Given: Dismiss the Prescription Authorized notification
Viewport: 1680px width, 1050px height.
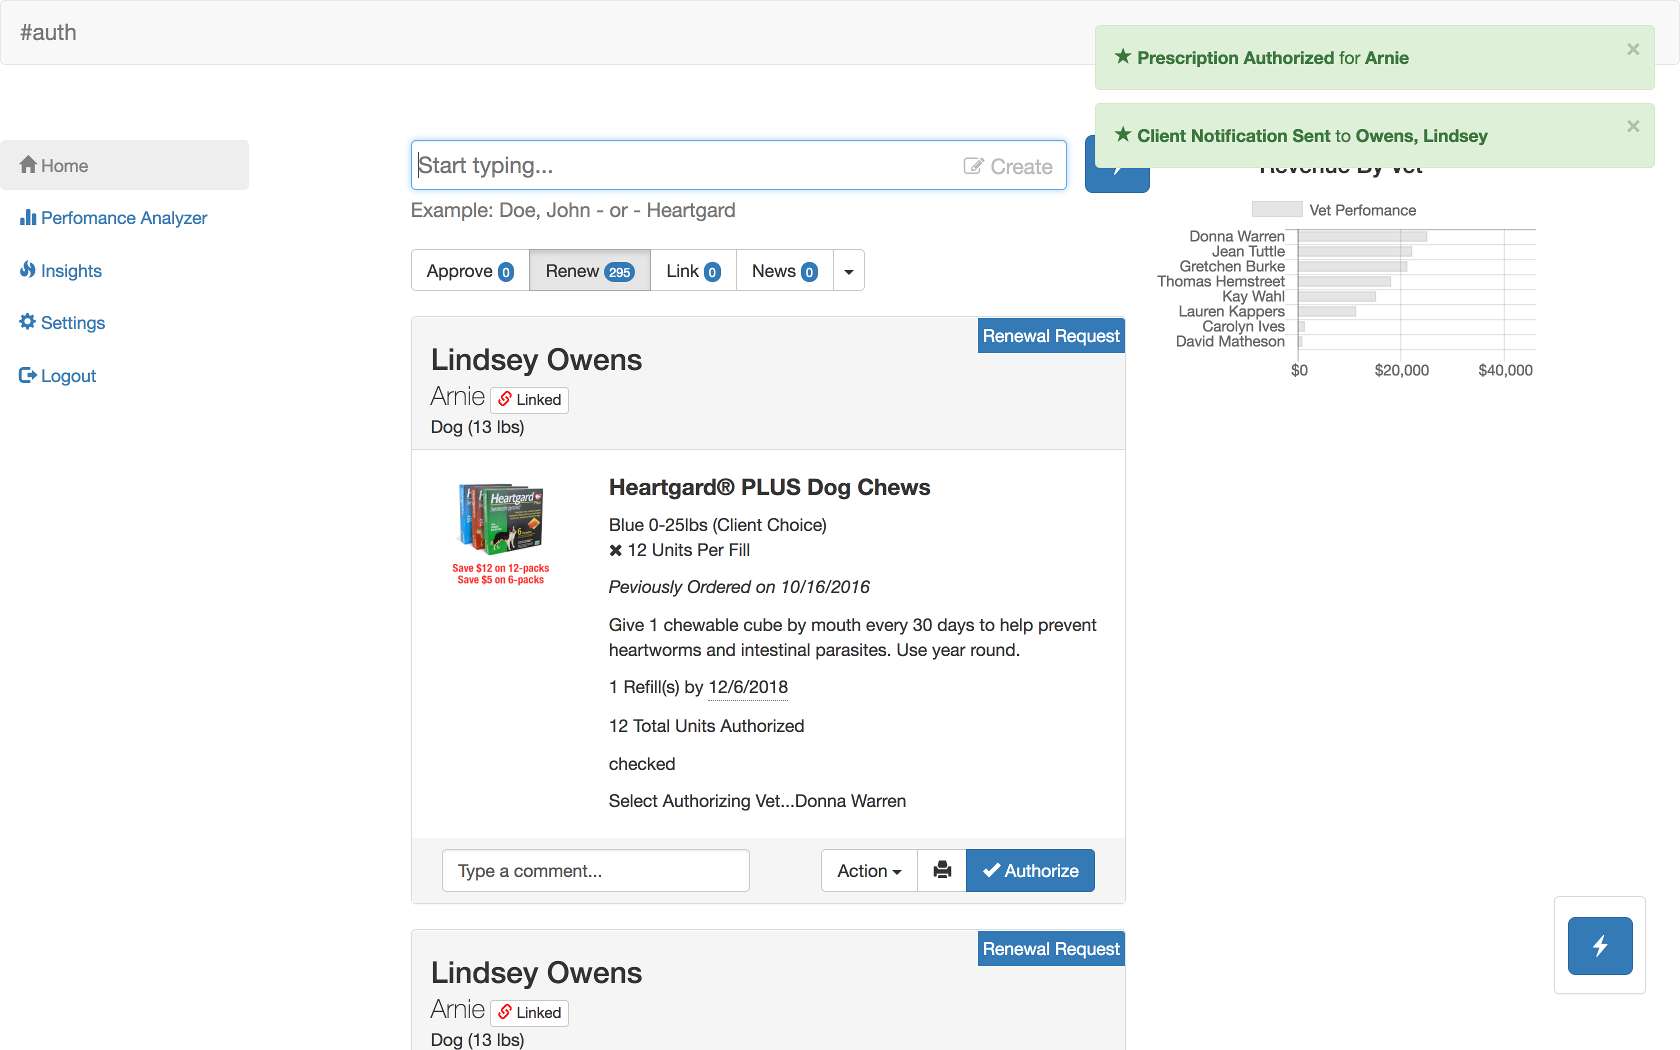Looking at the screenshot, I should click(x=1632, y=49).
